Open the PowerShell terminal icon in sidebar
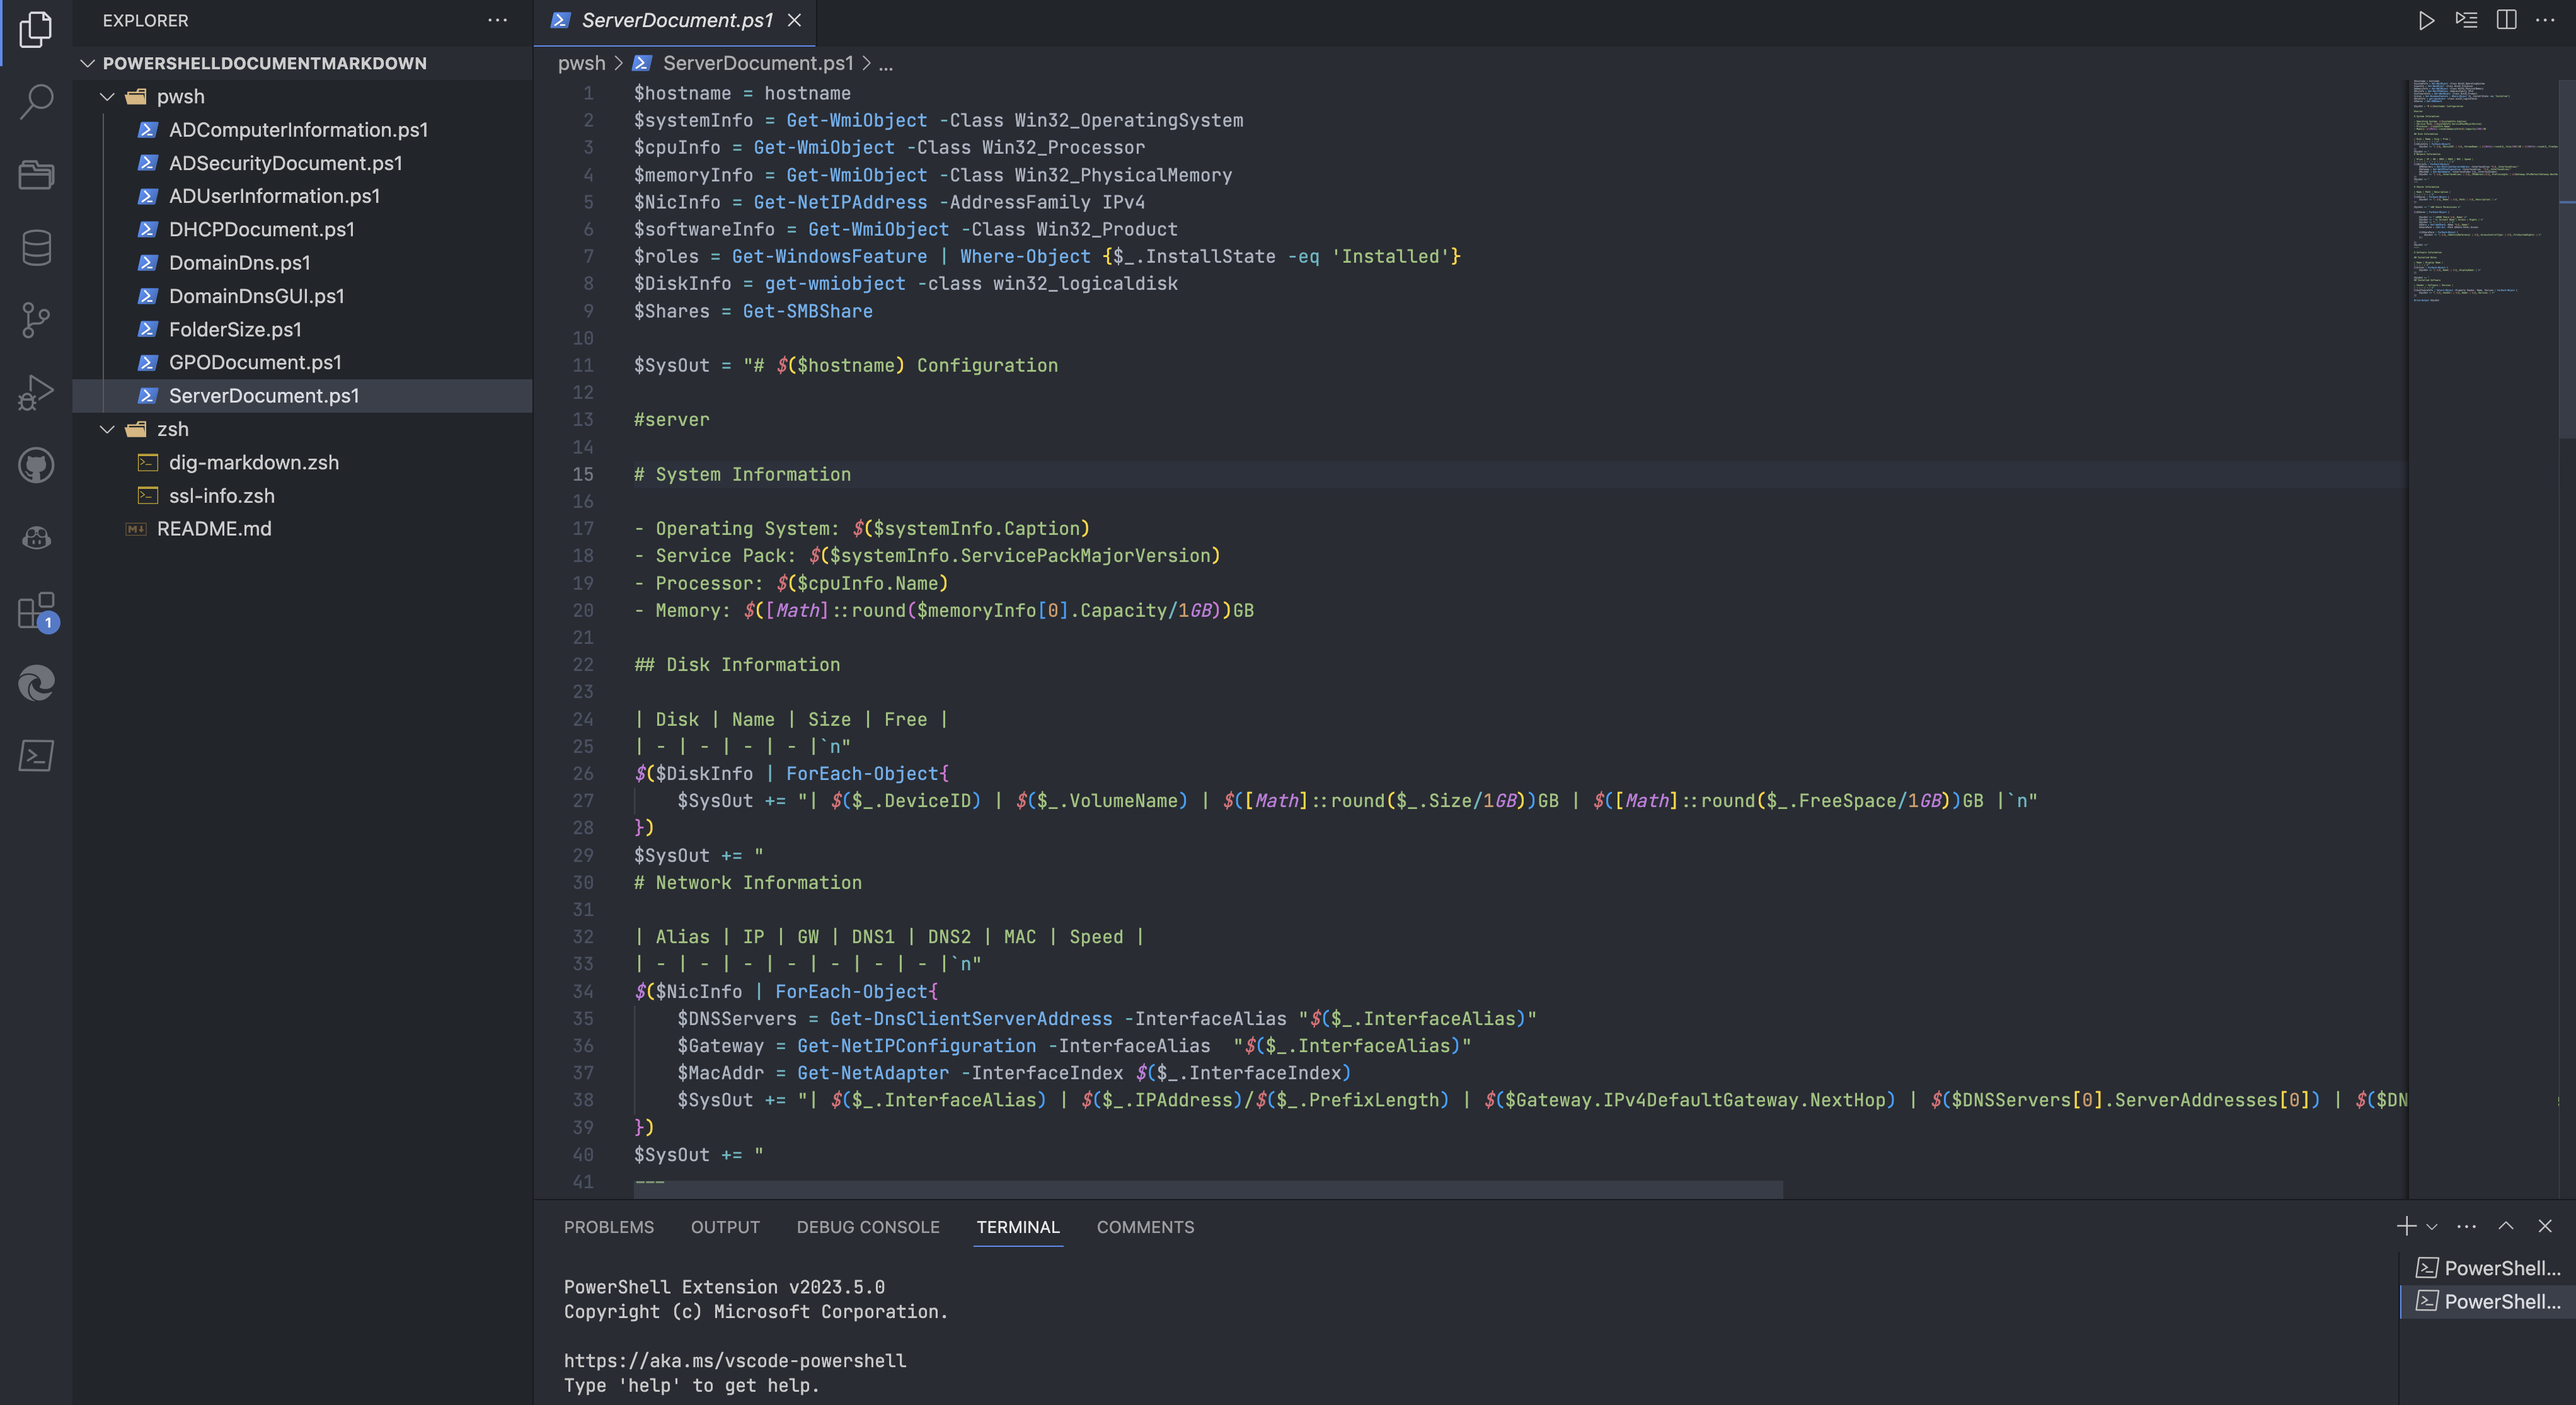 [x=36, y=756]
